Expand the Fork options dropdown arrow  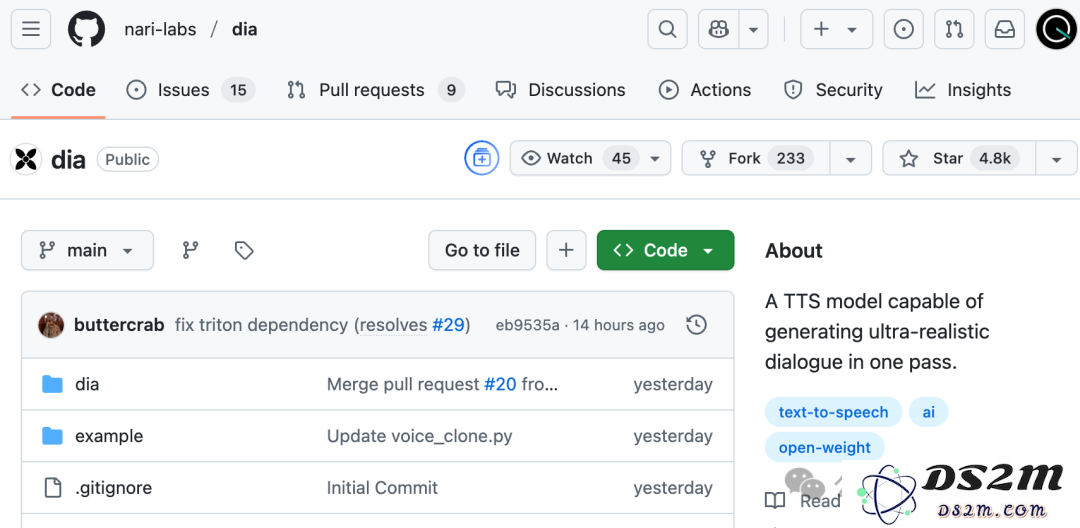tap(851, 159)
